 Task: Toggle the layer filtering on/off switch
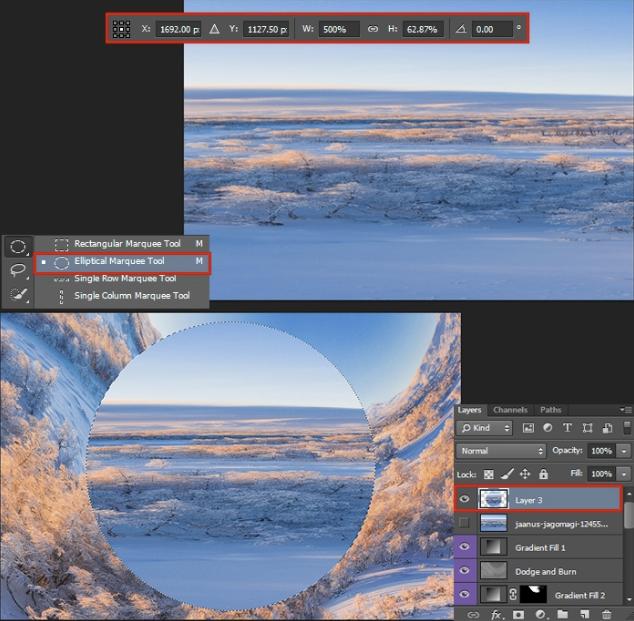627,428
